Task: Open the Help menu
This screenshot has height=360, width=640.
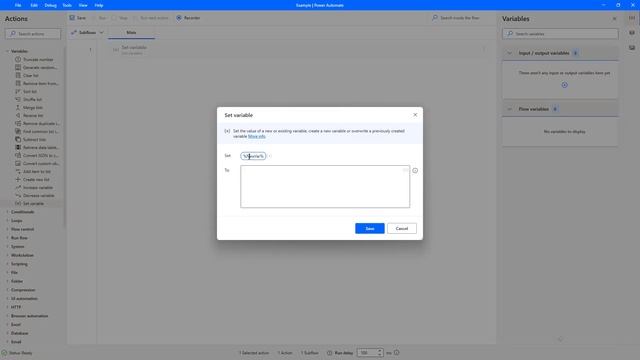Action: point(99,5)
